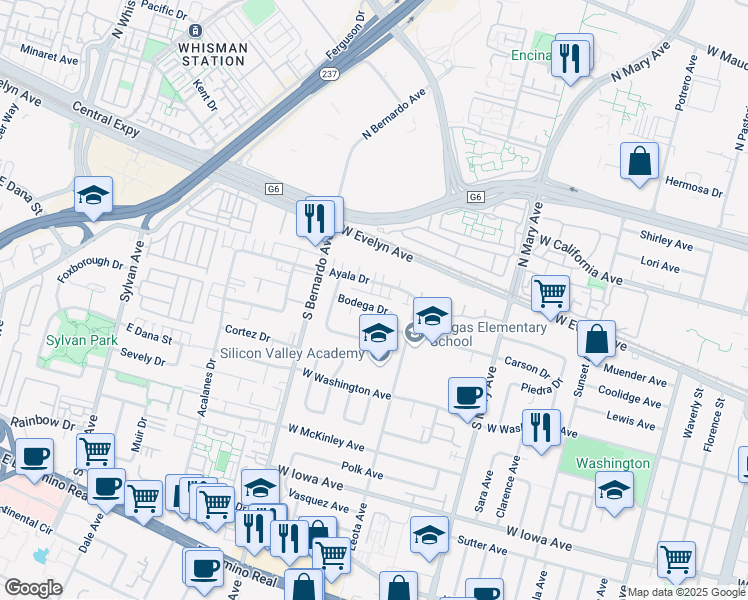Viewport: 748px width, 600px height.
Task: Click the Pacific Dr street label
Action: coord(165,10)
